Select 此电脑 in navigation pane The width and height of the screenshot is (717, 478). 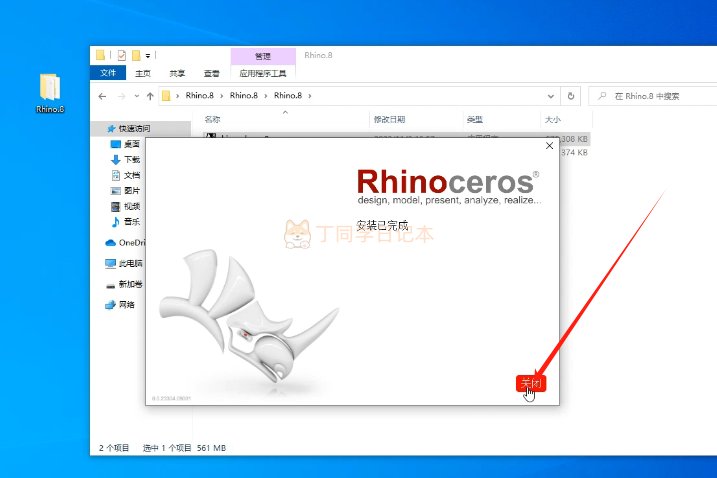coord(124,263)
